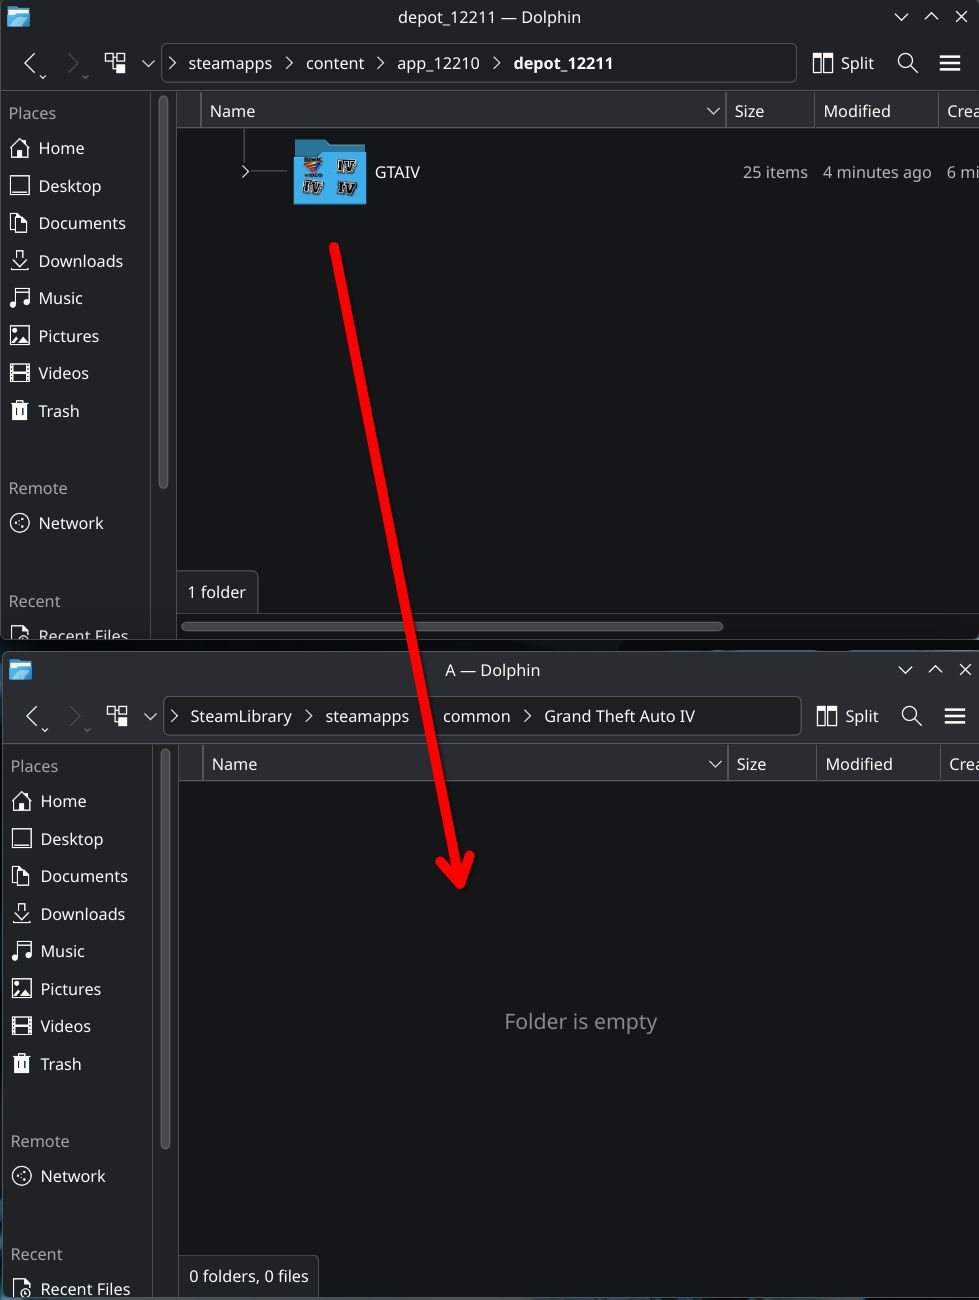979x1300 pixels.
Task: Open hamburger menu in depot_12211 window
Action: coord(950,63)
